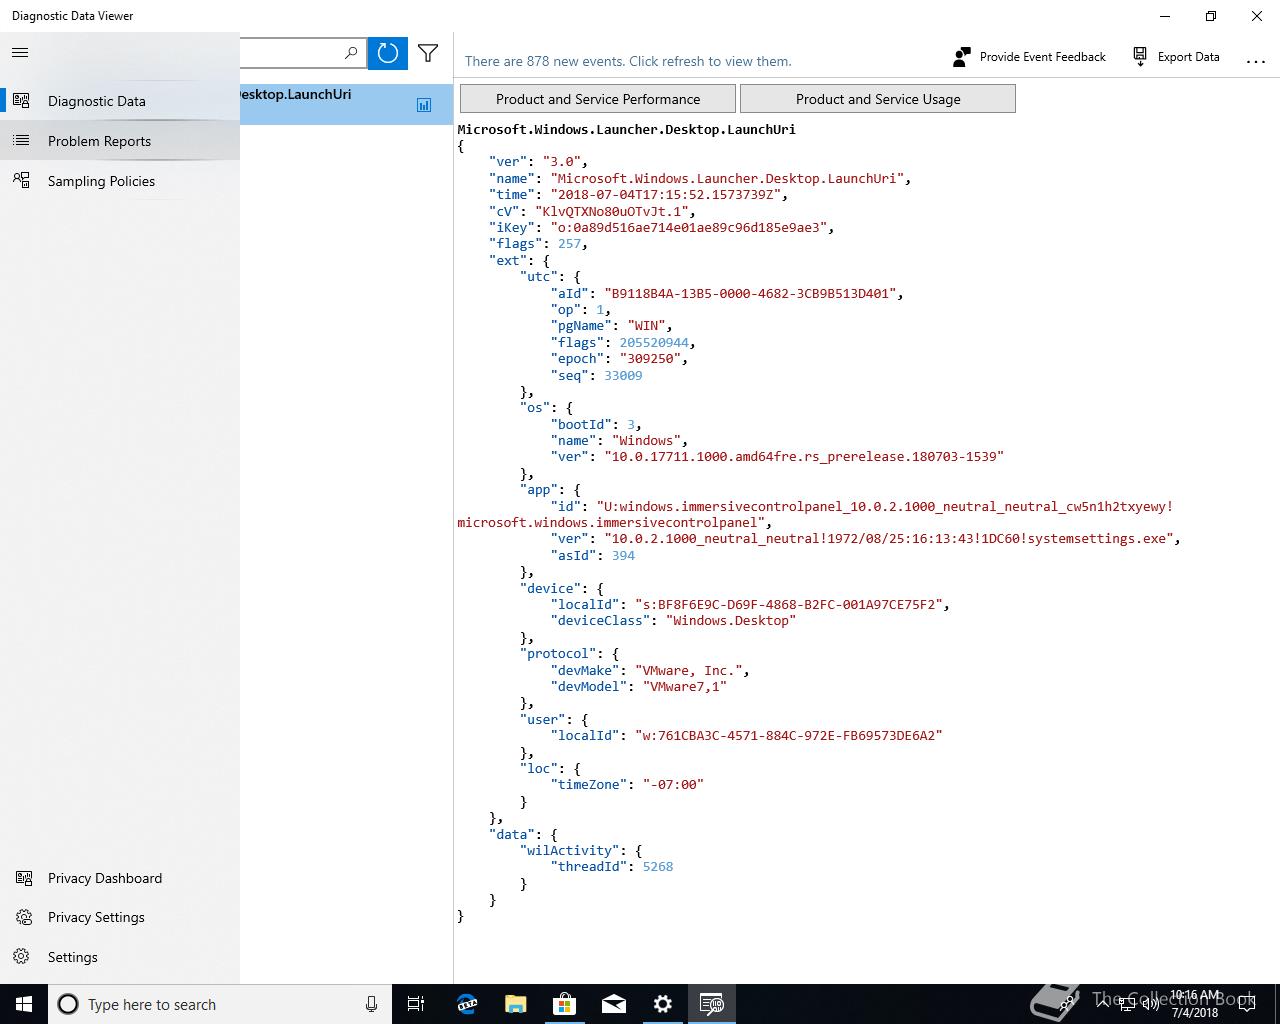Click the Diagnostic Data sidebar icon
This screenshot has height=1024, width=1280.
[x=21, y=101]
